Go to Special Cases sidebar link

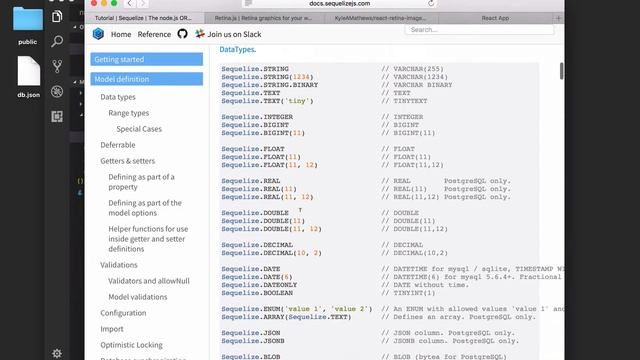click(x=139, y=129)
